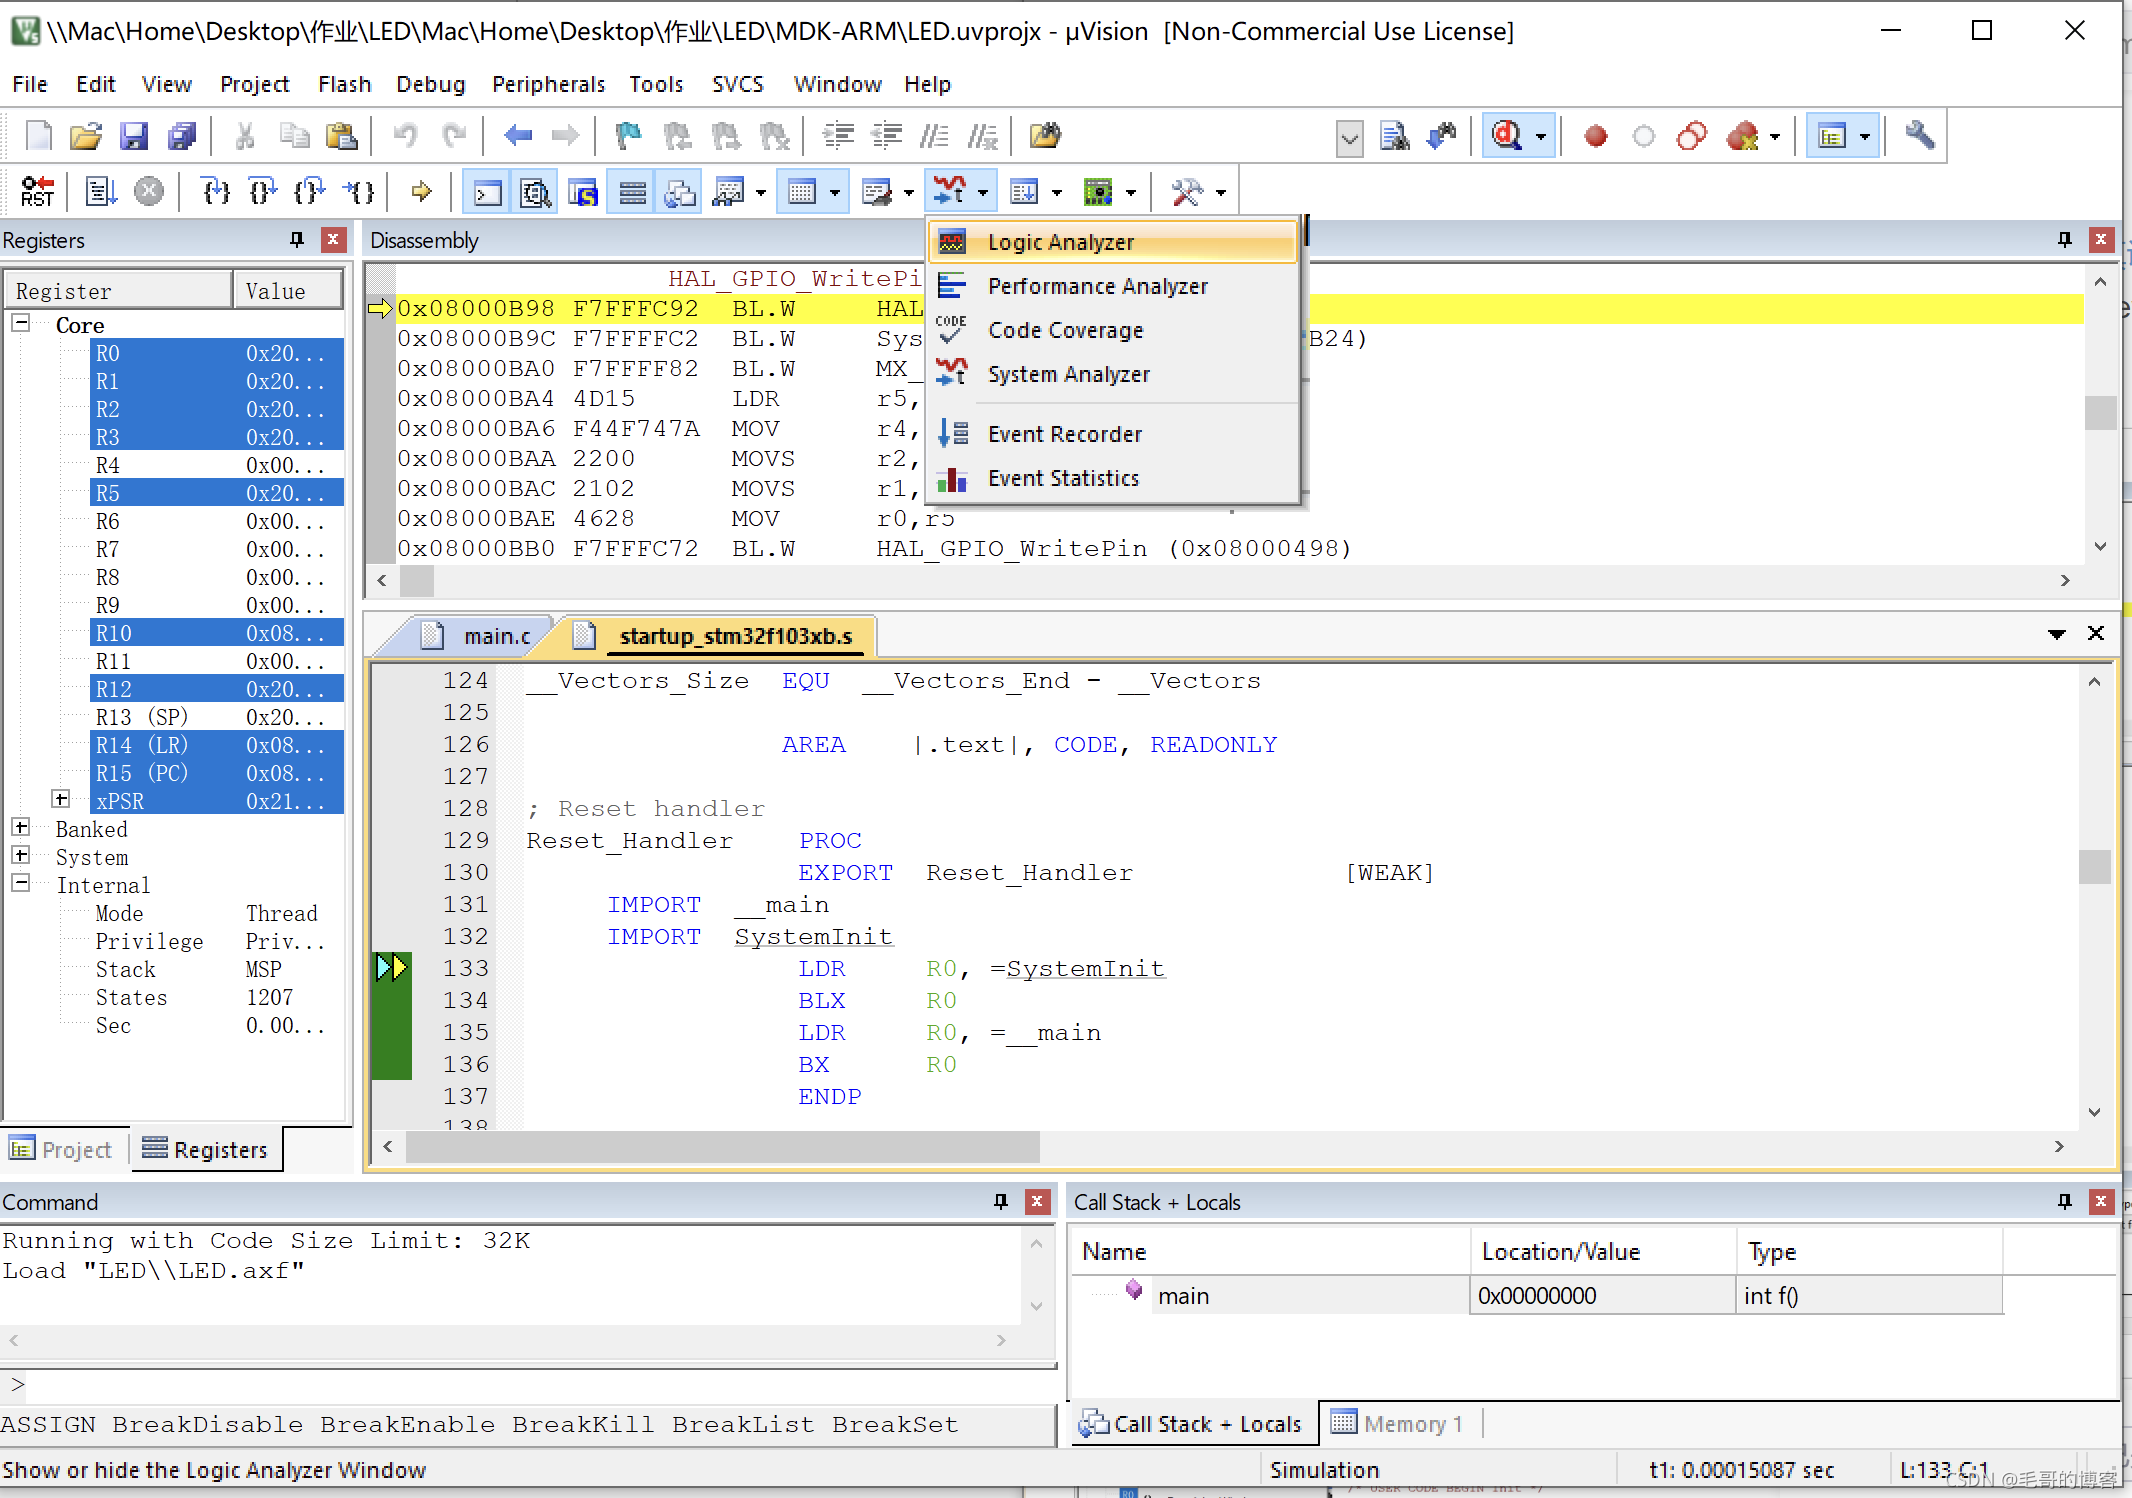Toggle the Disassembly Window toolbar button

536,191
